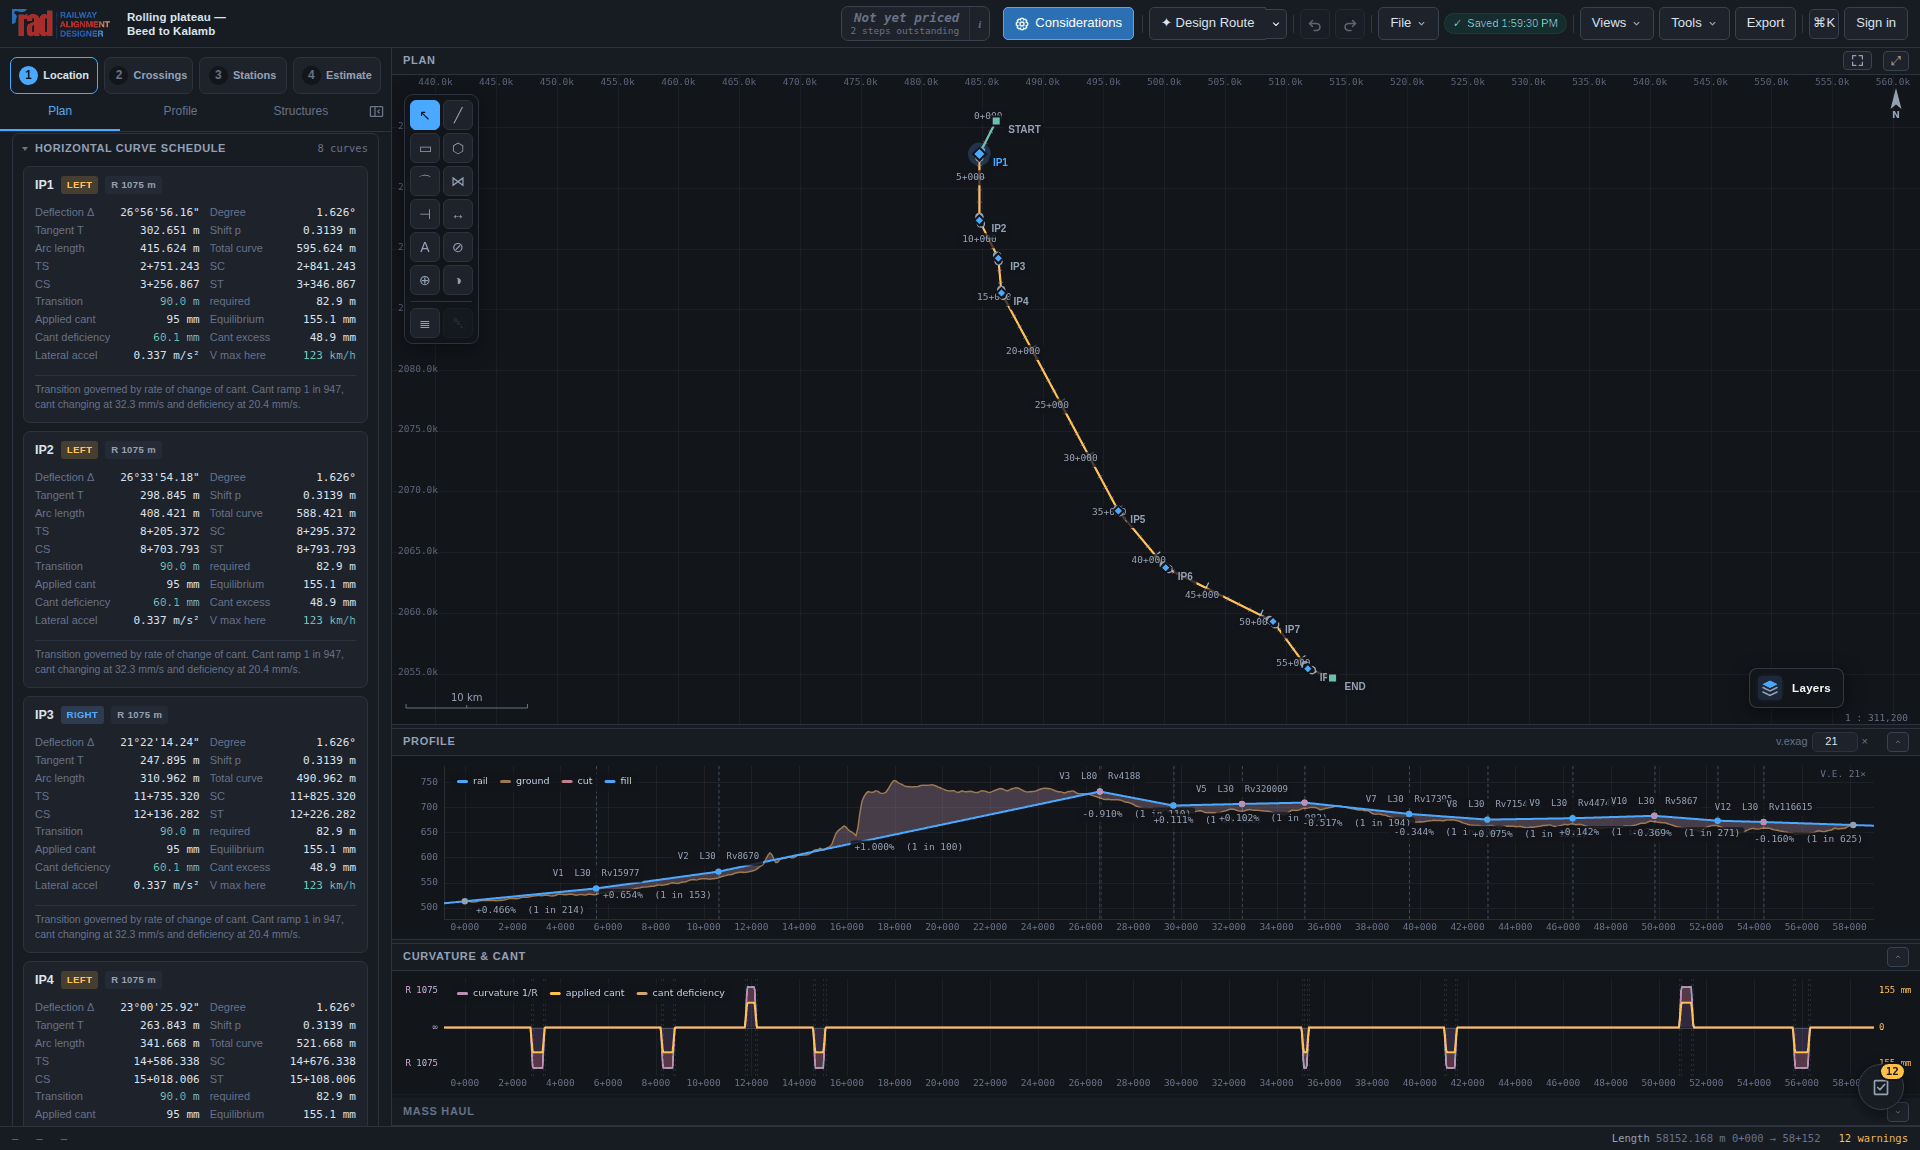
Task: Choose the rectangle tool in plan toolbar
Action: (425, 148)
